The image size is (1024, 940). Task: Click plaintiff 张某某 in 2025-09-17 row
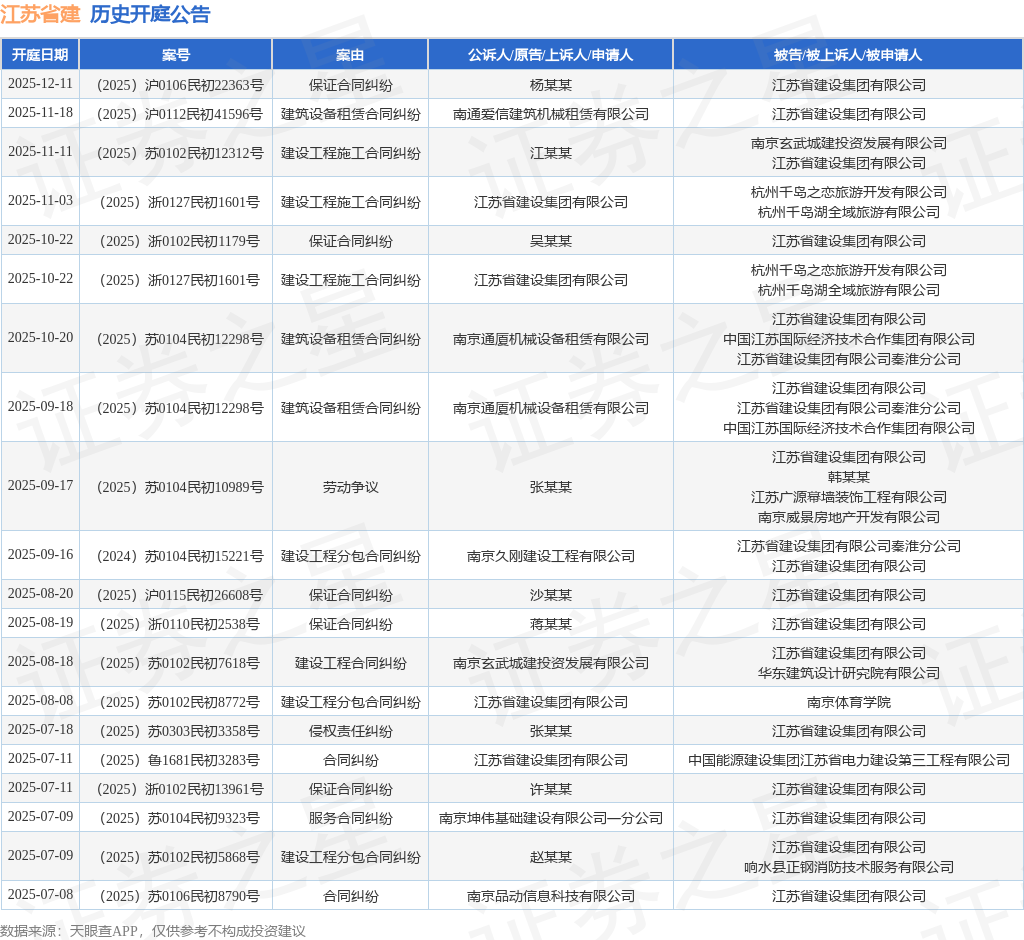click(551, 487)
